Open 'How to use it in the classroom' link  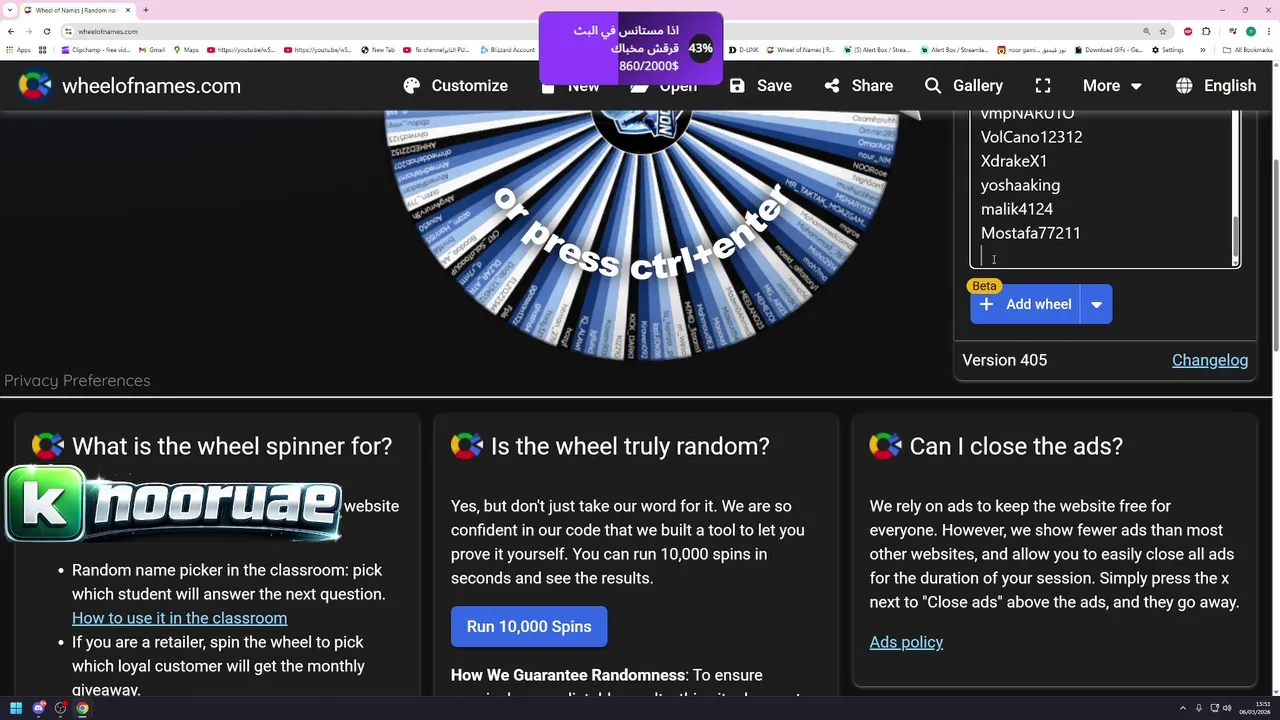point(179,618)
